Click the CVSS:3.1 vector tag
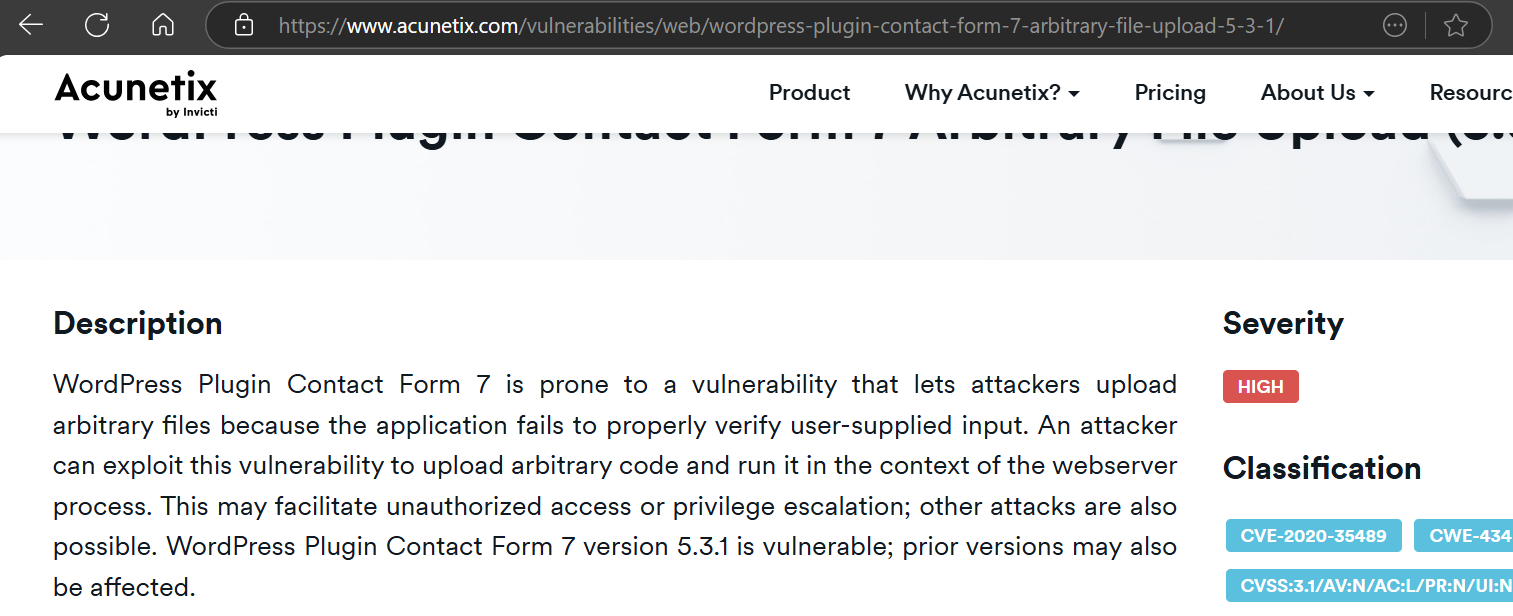1513x616 pixels. coord(1369,585)
